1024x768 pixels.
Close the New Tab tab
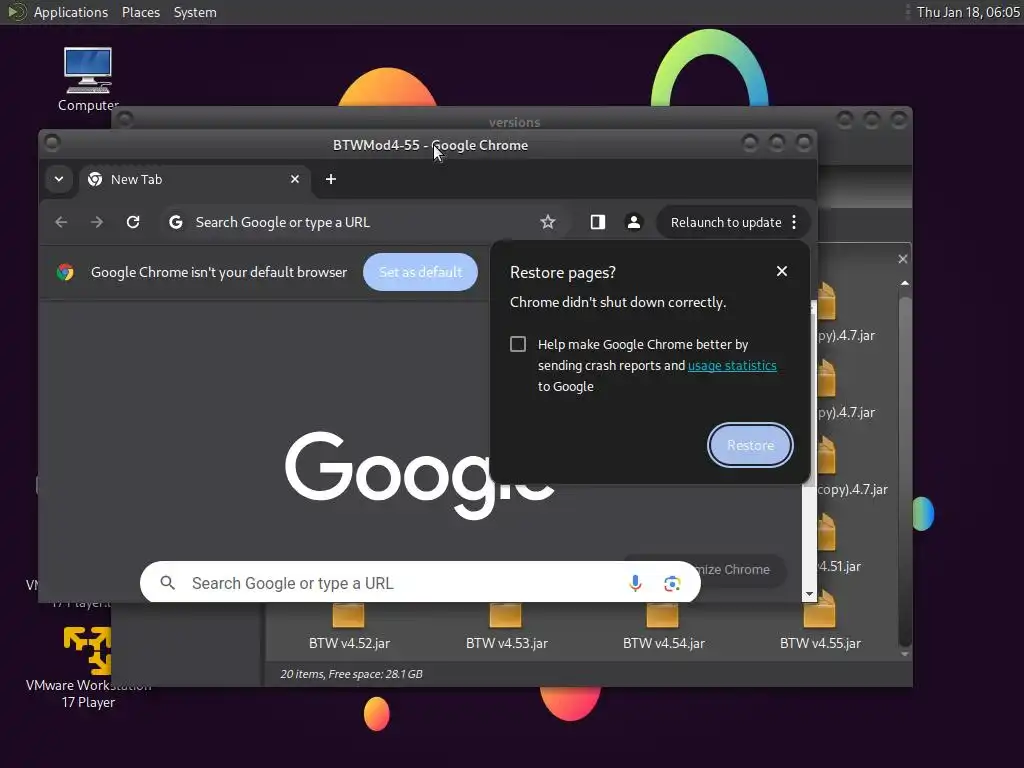click(295, 179)
